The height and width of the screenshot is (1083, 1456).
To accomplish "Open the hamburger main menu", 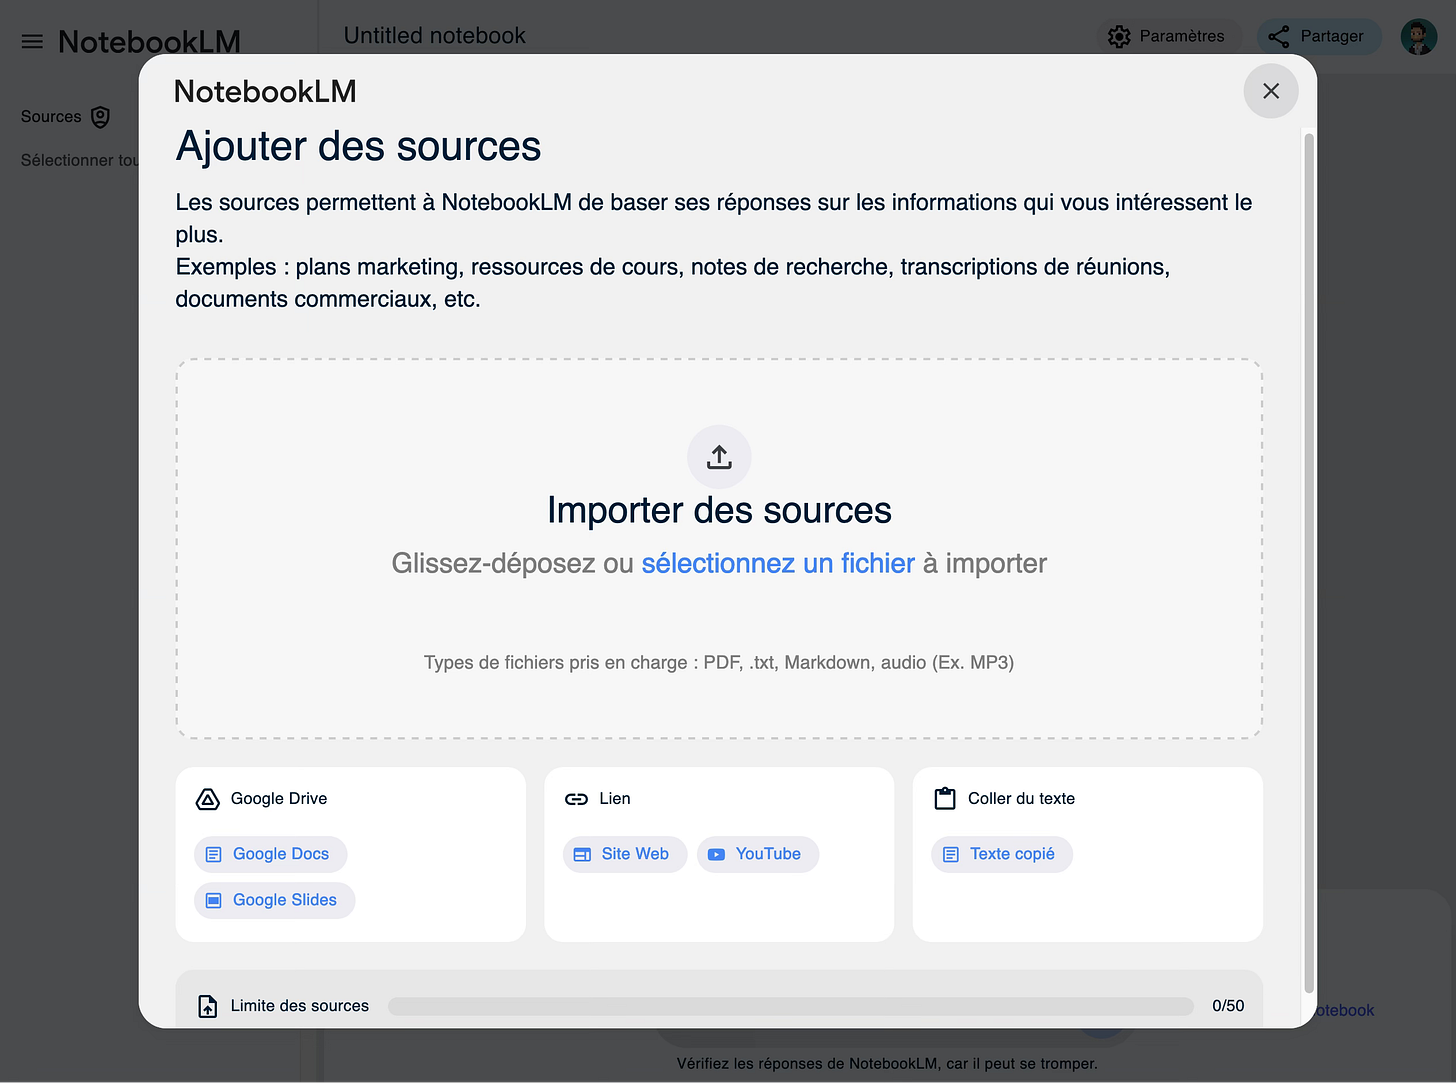I will tap(32, 41).
